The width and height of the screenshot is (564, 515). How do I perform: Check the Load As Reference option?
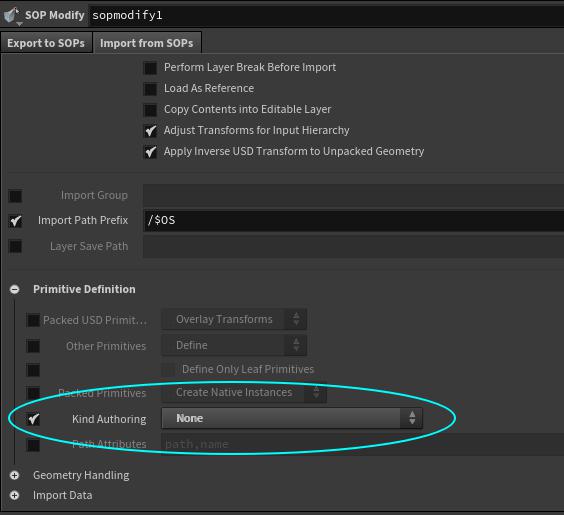click(150, 89)
